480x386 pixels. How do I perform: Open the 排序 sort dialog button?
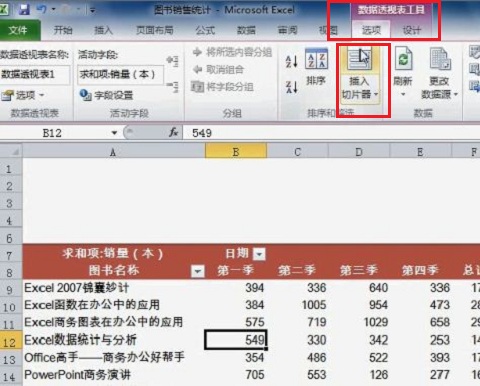tap(316, 67)
